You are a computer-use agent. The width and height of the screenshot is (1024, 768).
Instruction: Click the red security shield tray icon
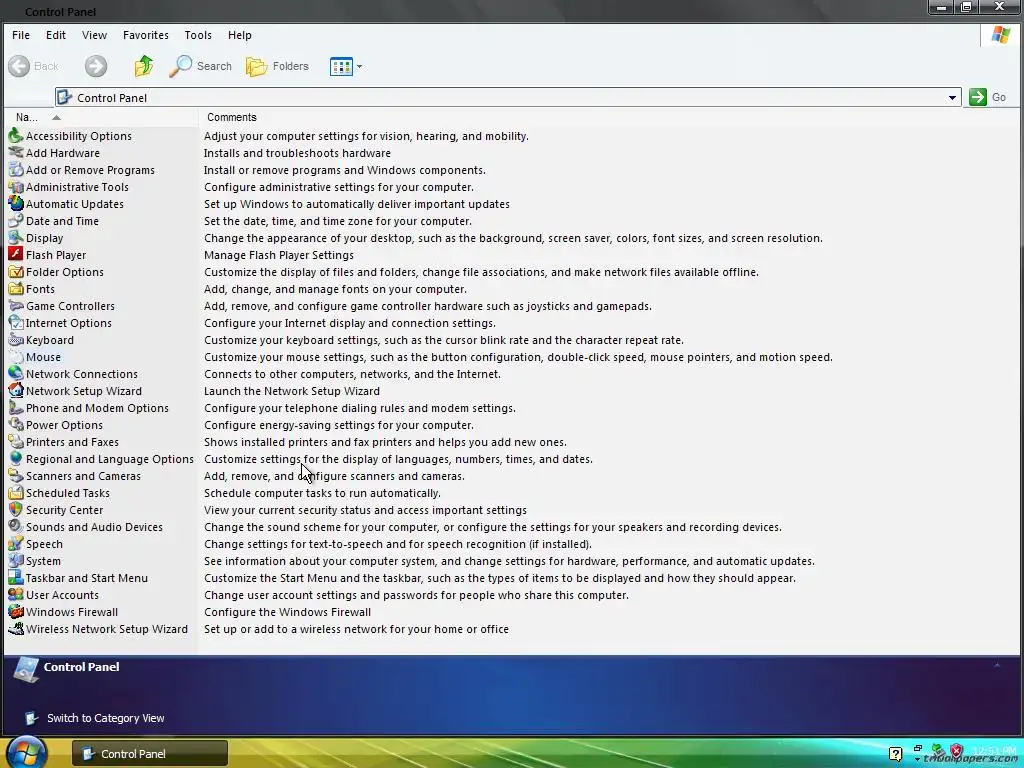(x=957, y=751)
